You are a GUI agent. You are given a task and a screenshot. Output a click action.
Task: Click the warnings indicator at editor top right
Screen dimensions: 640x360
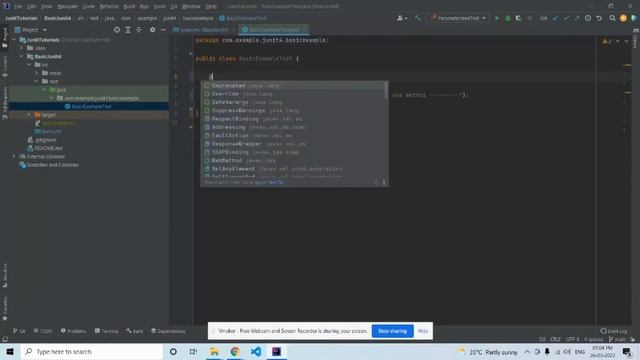[x=607, y=41]
